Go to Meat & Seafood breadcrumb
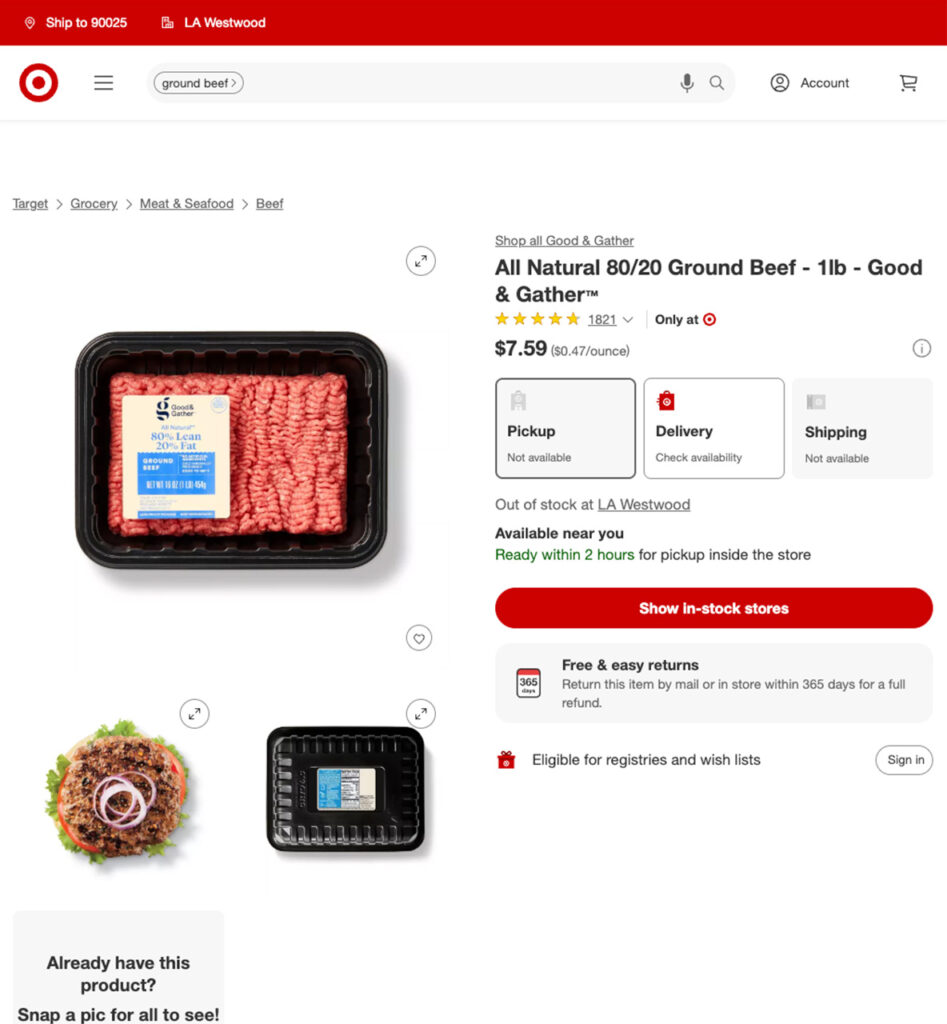The width and height of the screenshot is (947, 1024). (x=187, y=204)
